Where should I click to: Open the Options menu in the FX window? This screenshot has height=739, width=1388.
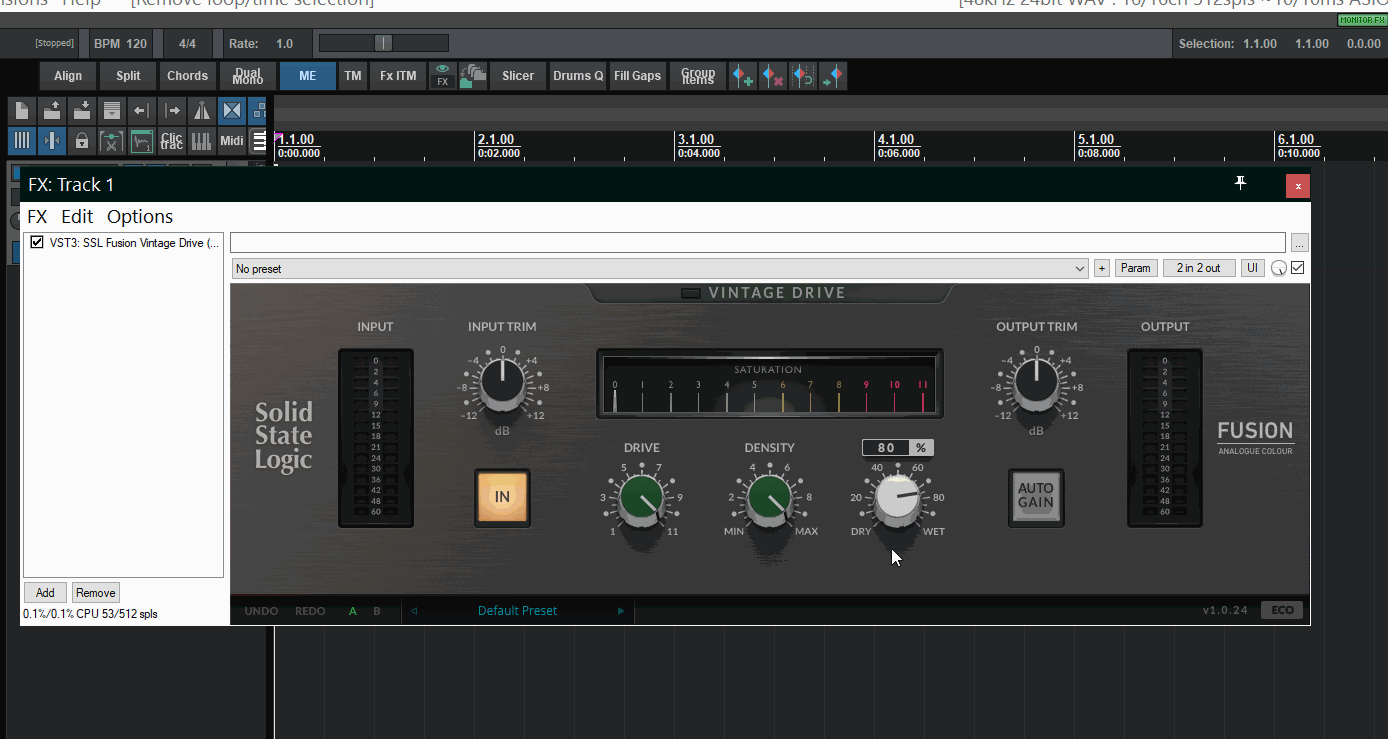pyautogui.click(x=140, y=217)
